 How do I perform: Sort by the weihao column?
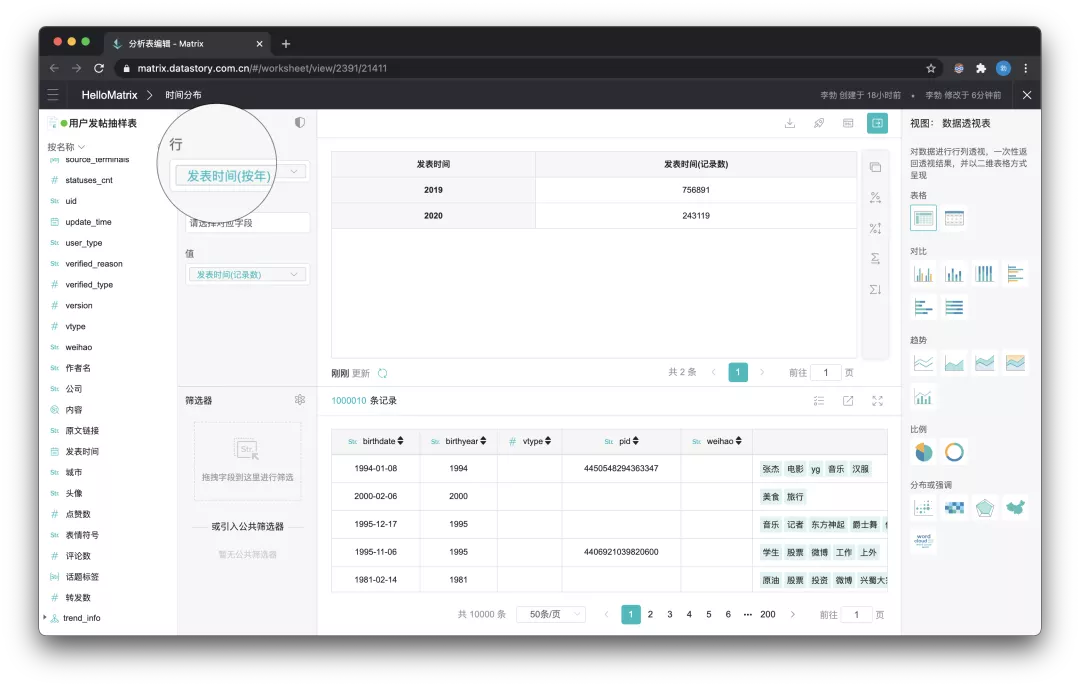coord(738,441)
